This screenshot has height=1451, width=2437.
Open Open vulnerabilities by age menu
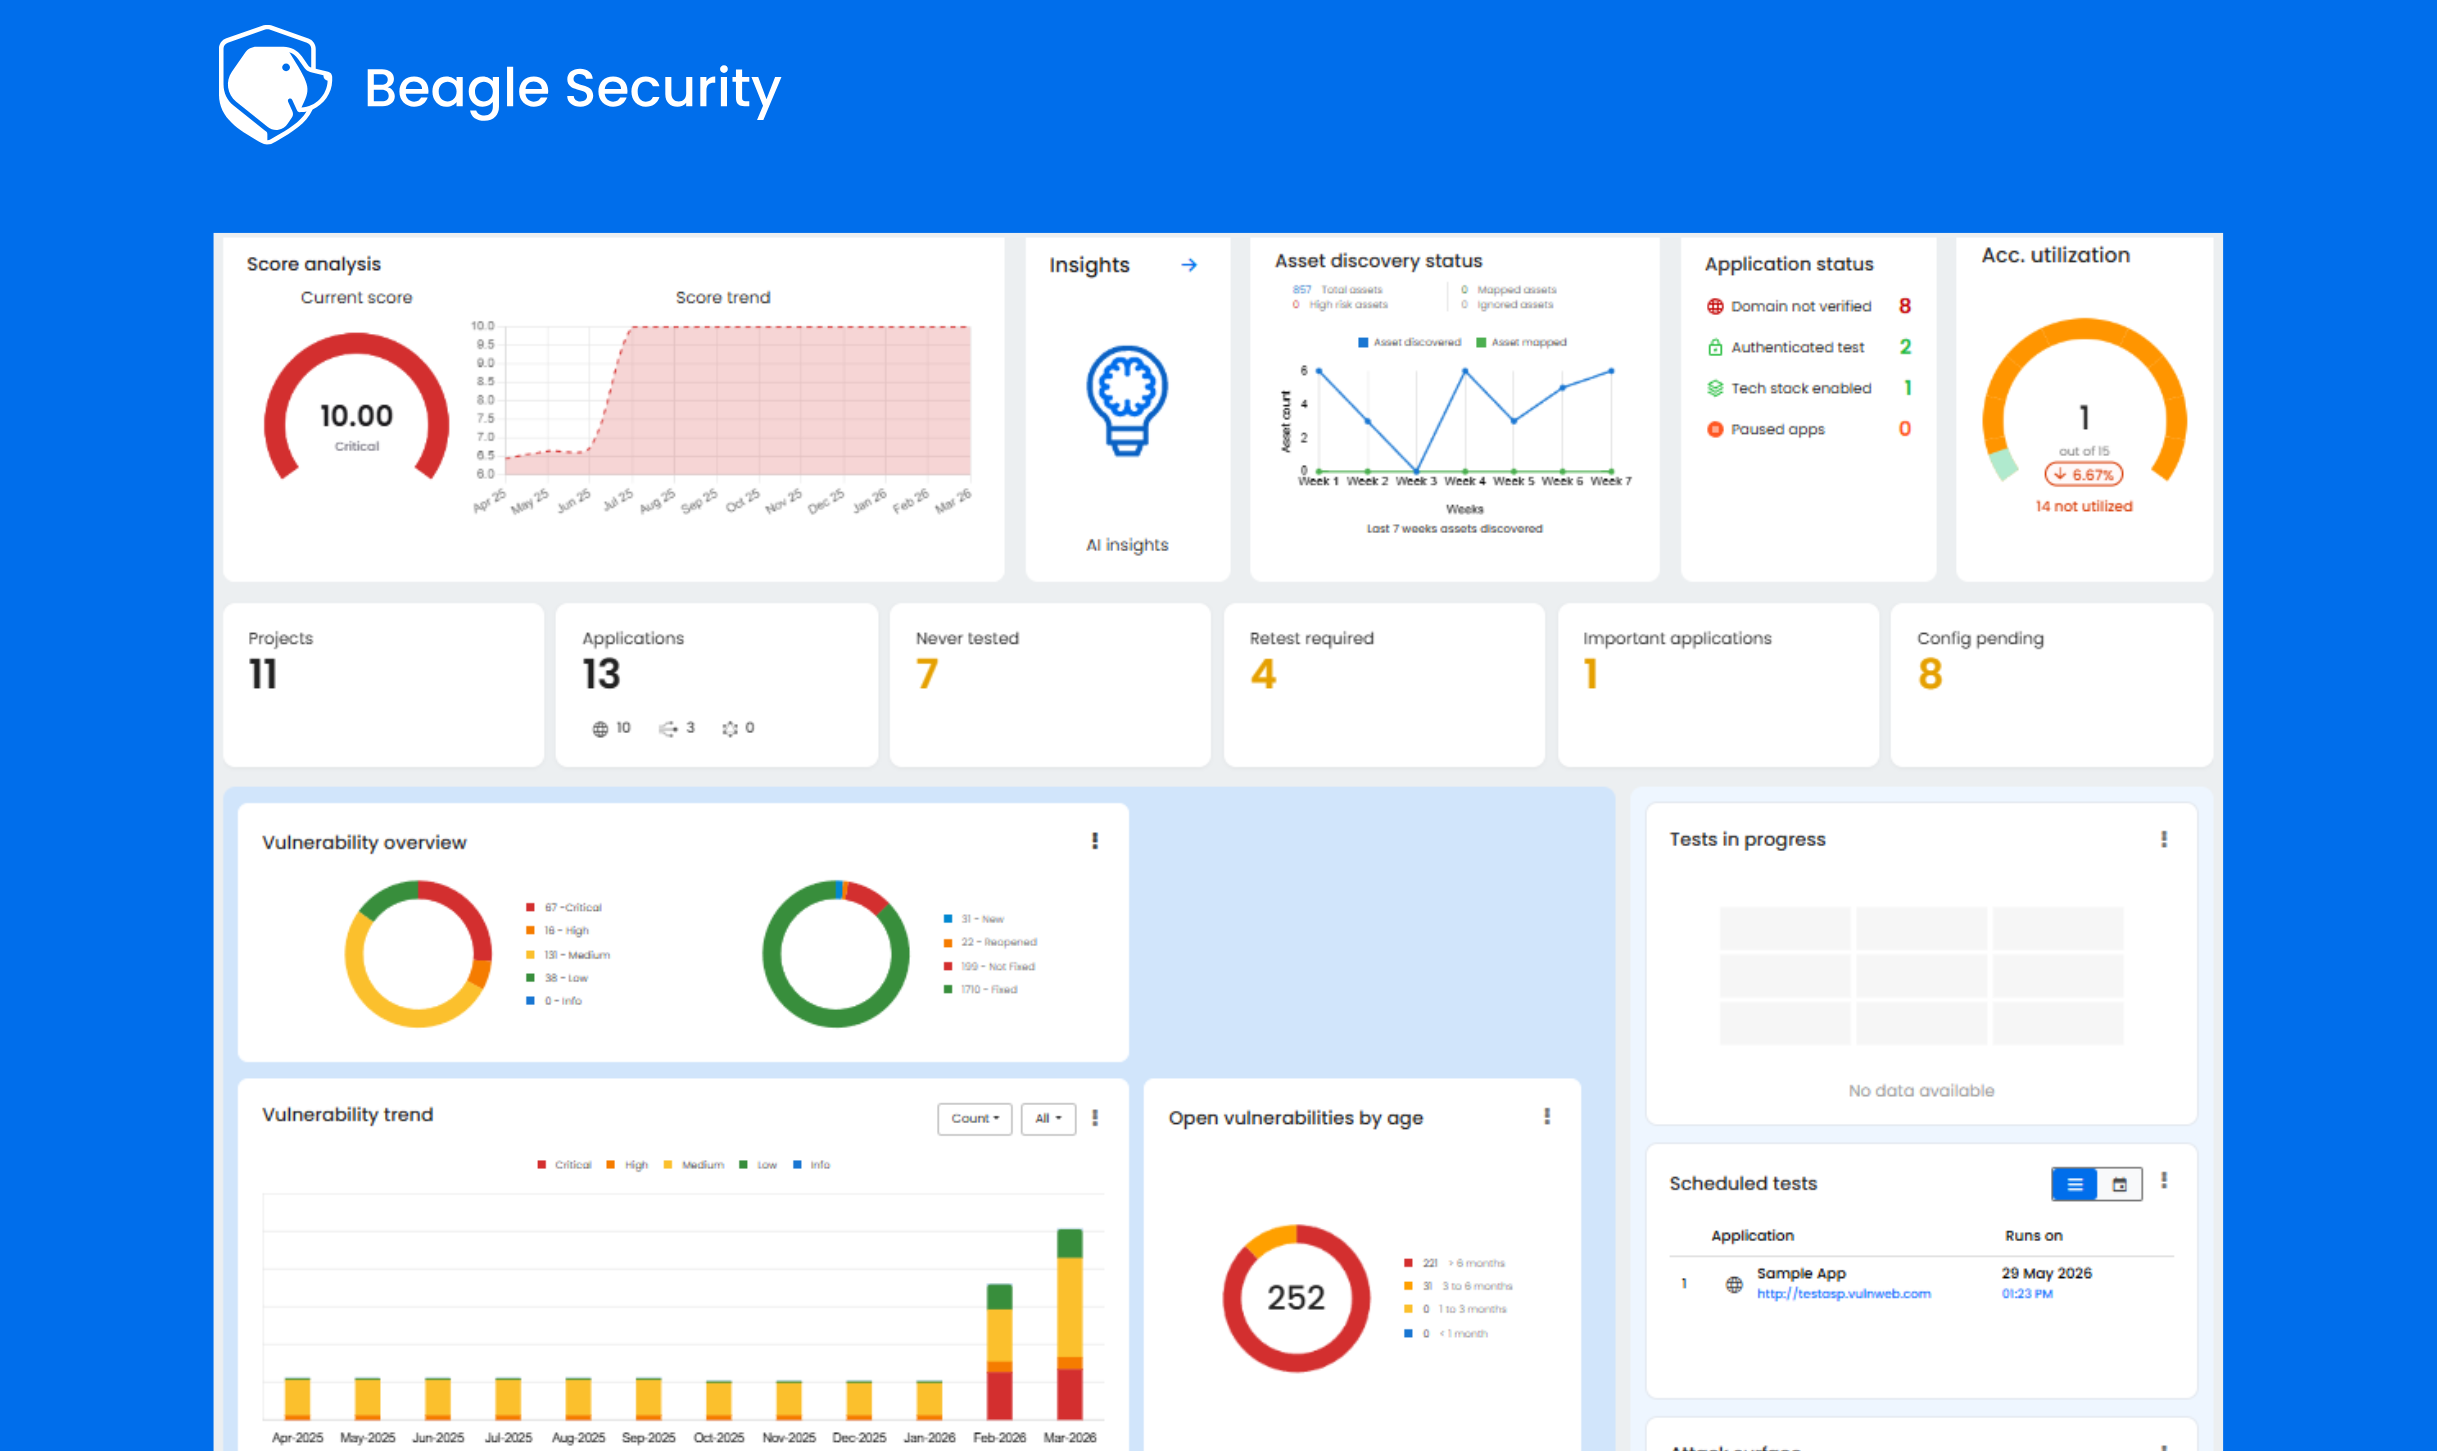tap(1547, 1117)
